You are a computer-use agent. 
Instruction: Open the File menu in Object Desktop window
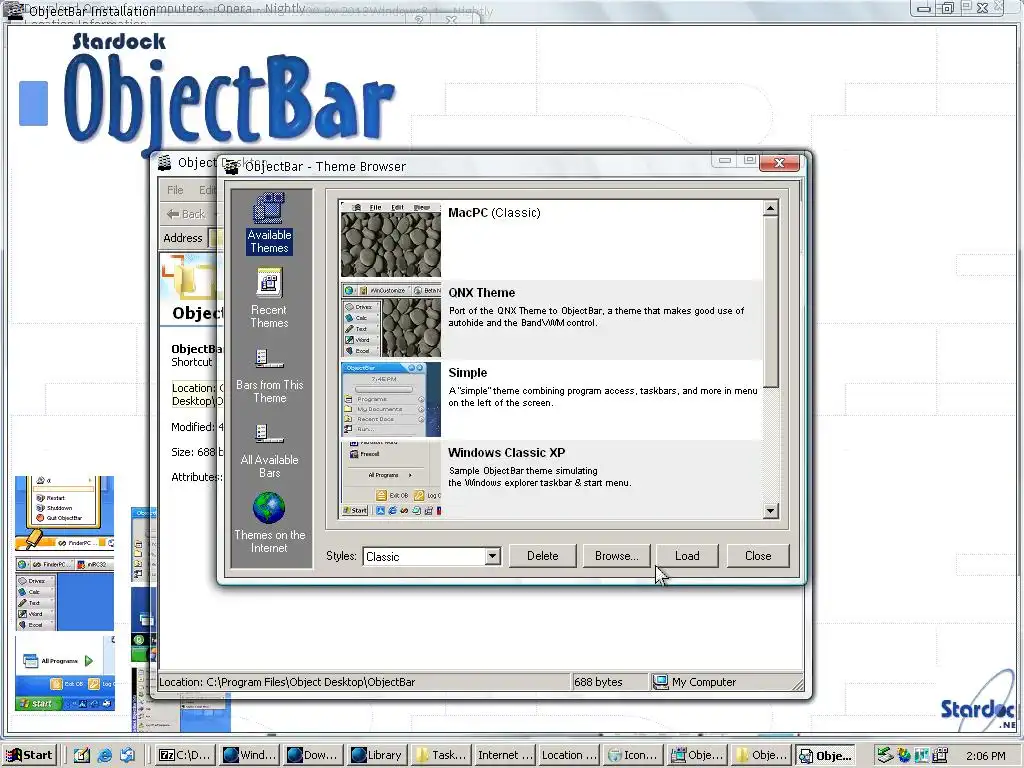click(175, 190)
